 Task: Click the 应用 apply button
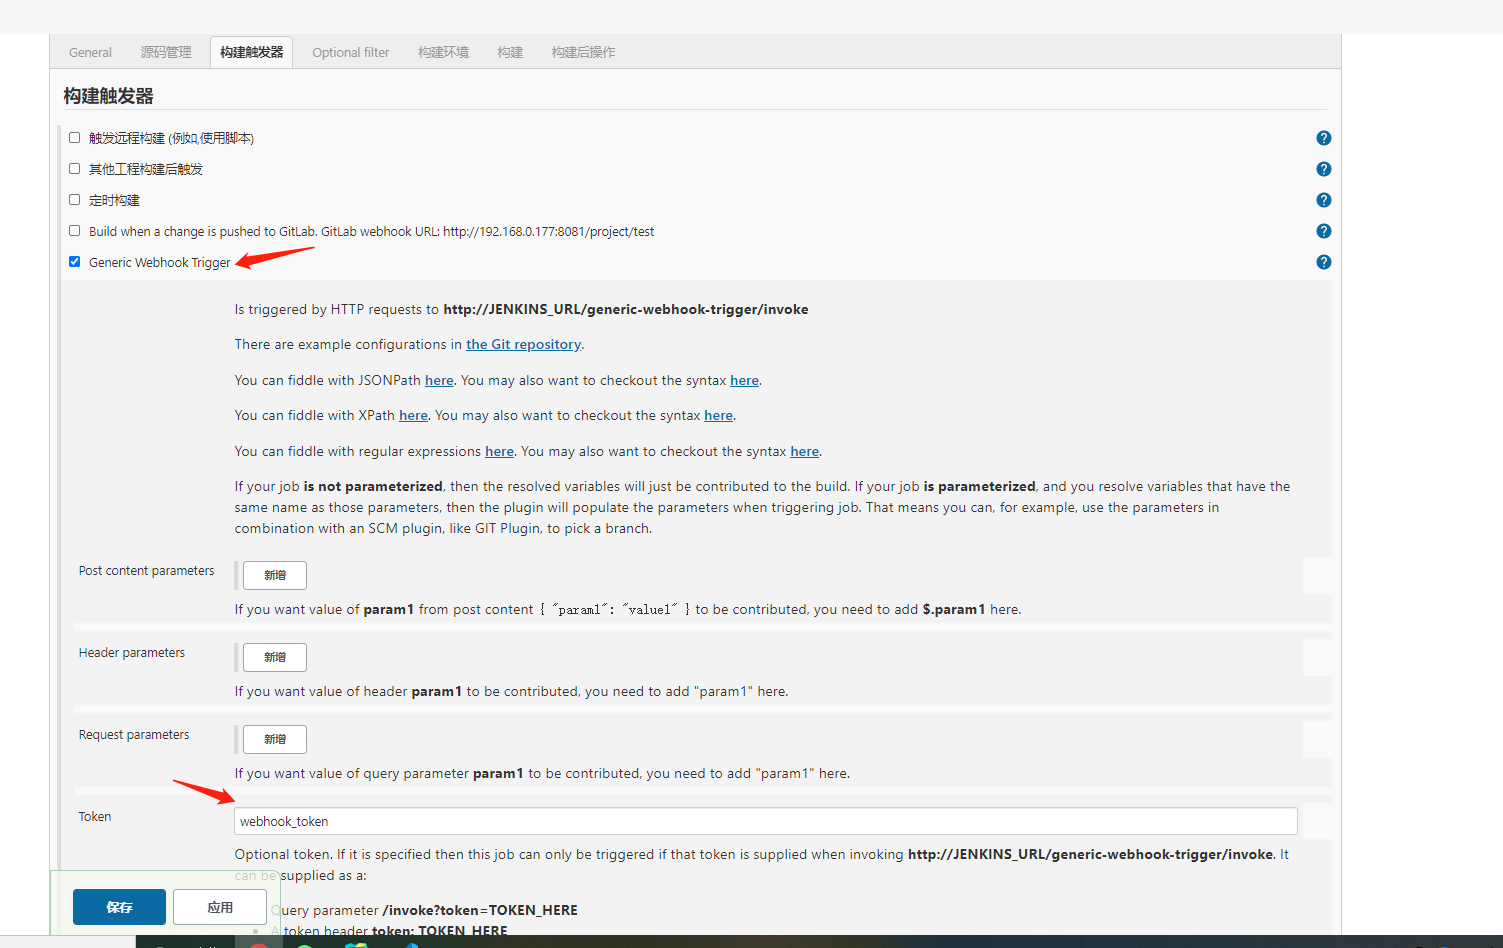220,907
